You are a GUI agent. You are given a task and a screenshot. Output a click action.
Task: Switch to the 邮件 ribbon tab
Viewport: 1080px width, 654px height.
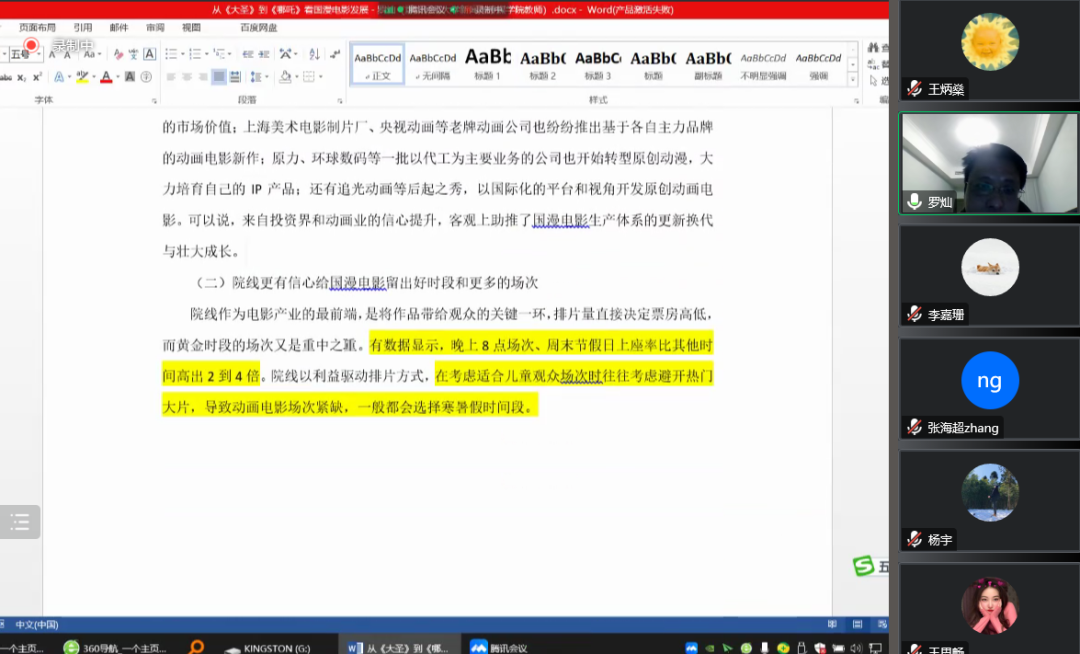click(119, 28)
